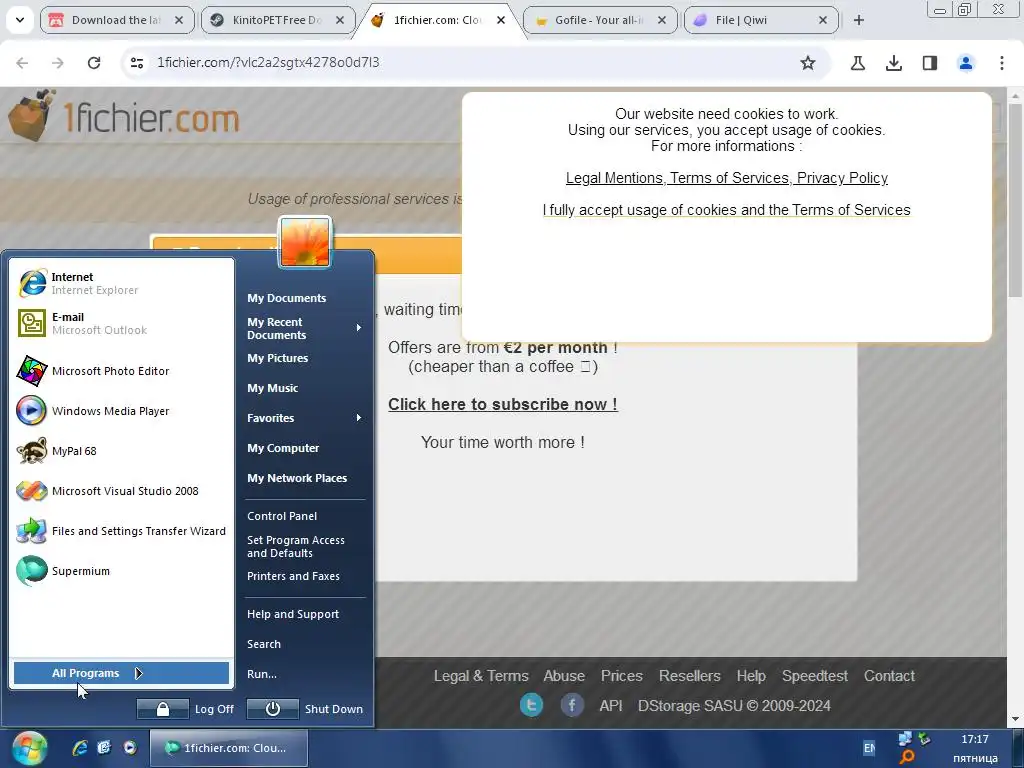Open Files and Settings Transfer Wizard
The width and height of the screenshot is (1024, 768).
click(x=121, y=531)
